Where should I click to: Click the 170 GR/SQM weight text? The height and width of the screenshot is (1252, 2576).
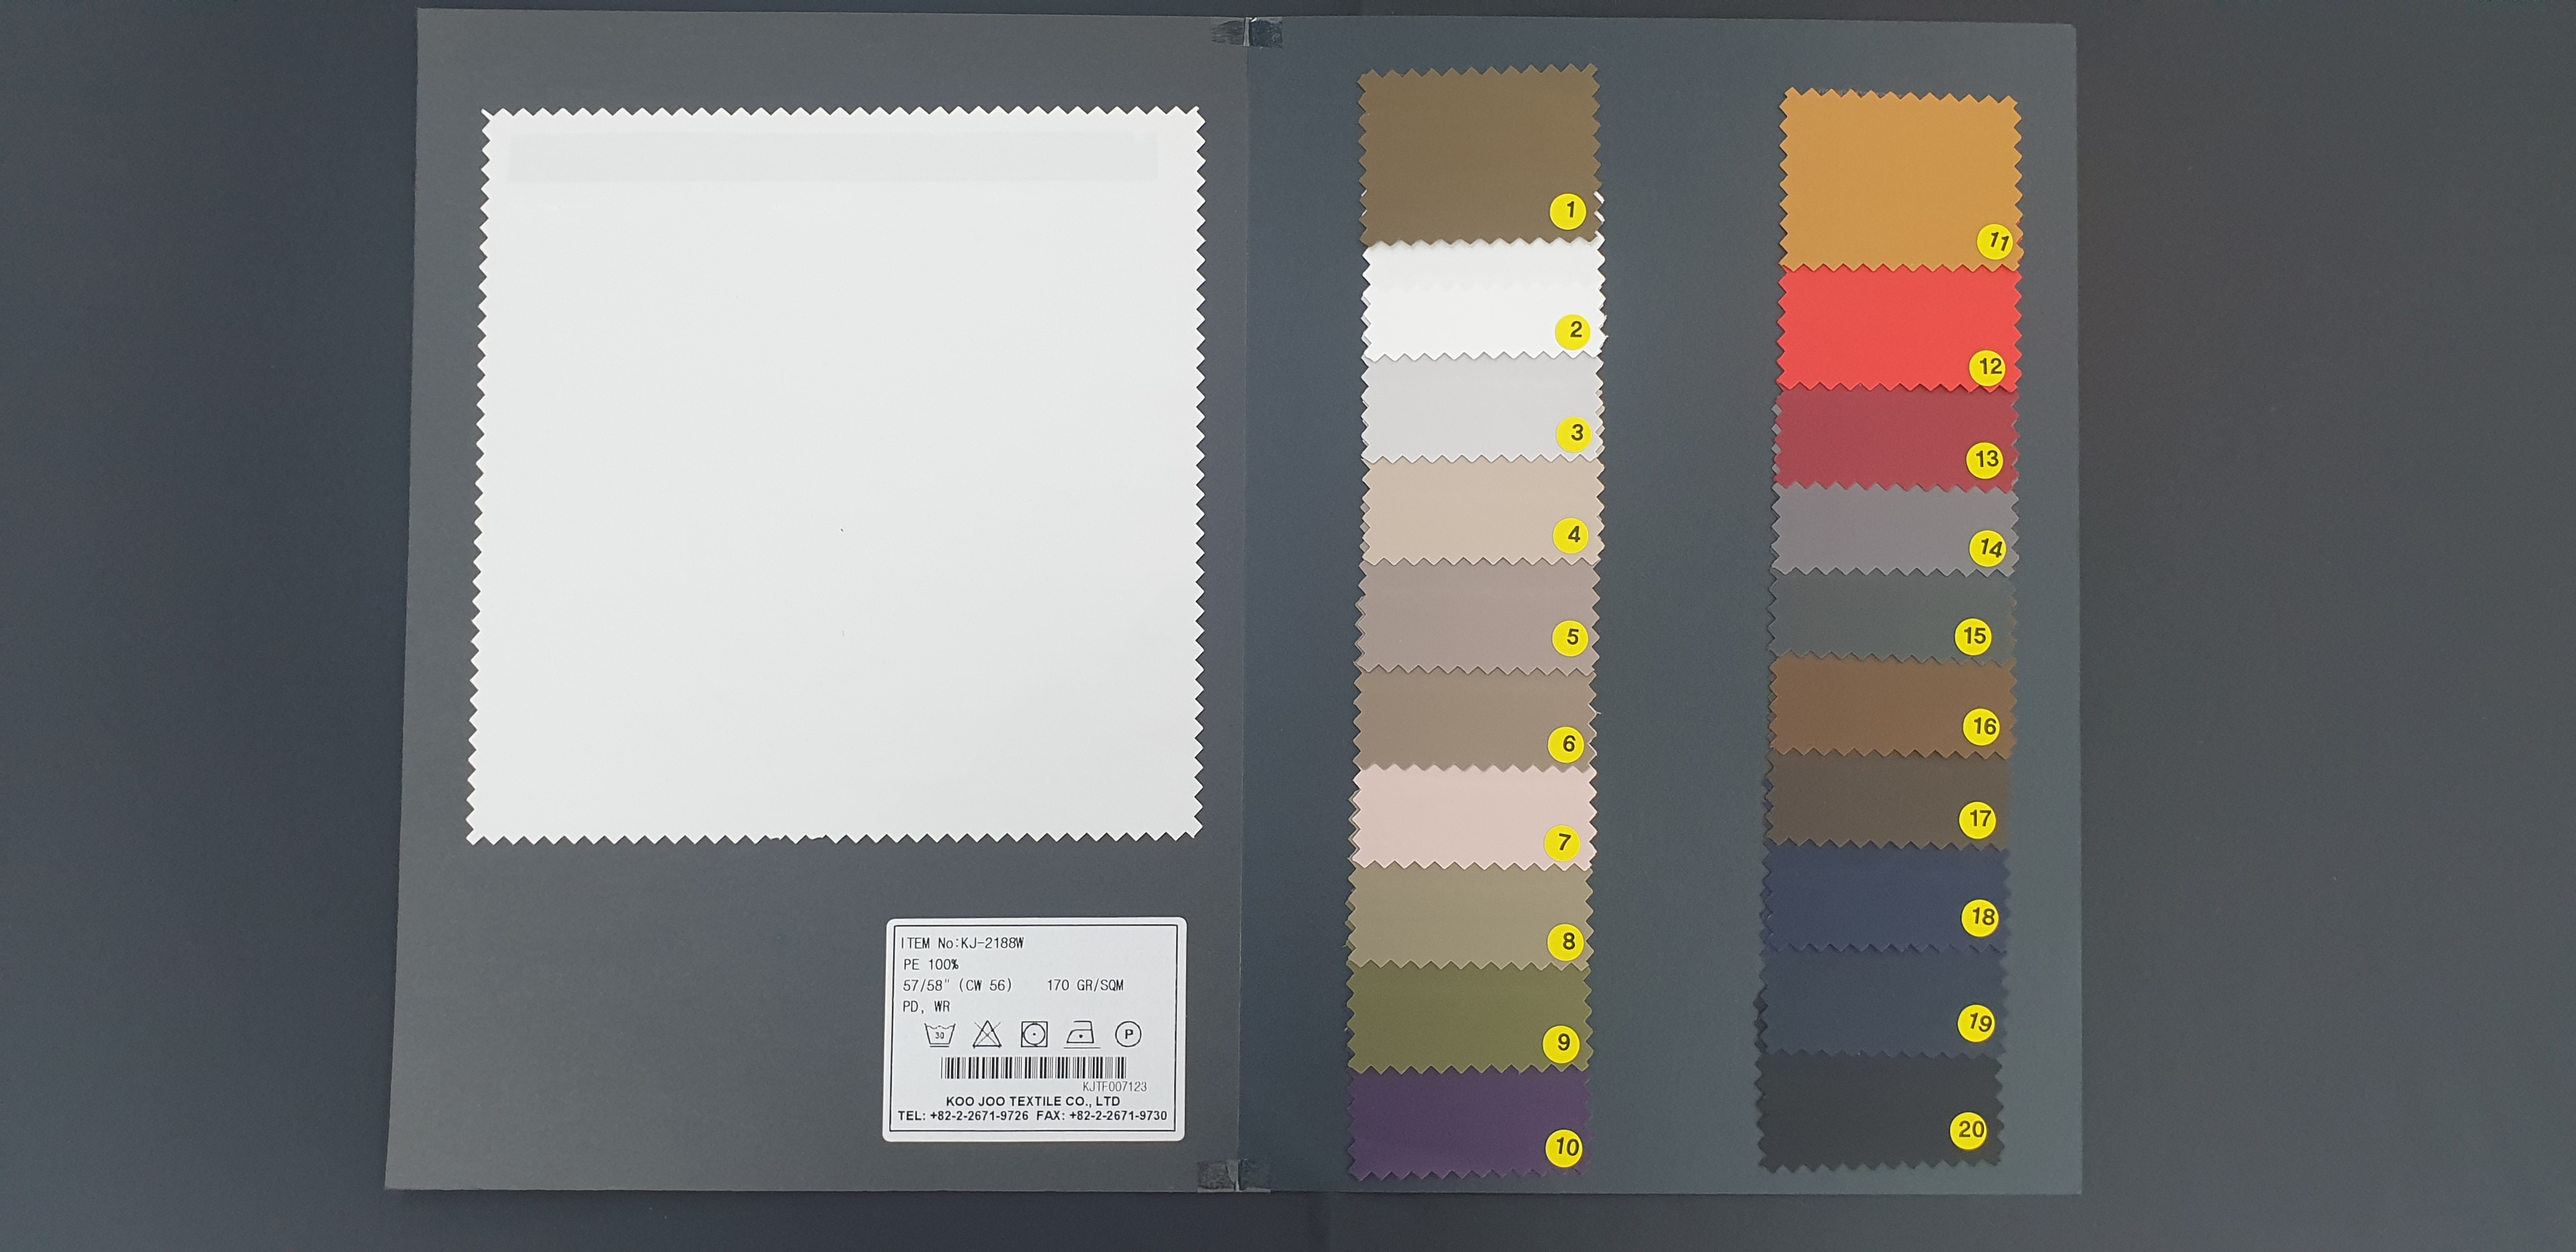[1085, 985]
